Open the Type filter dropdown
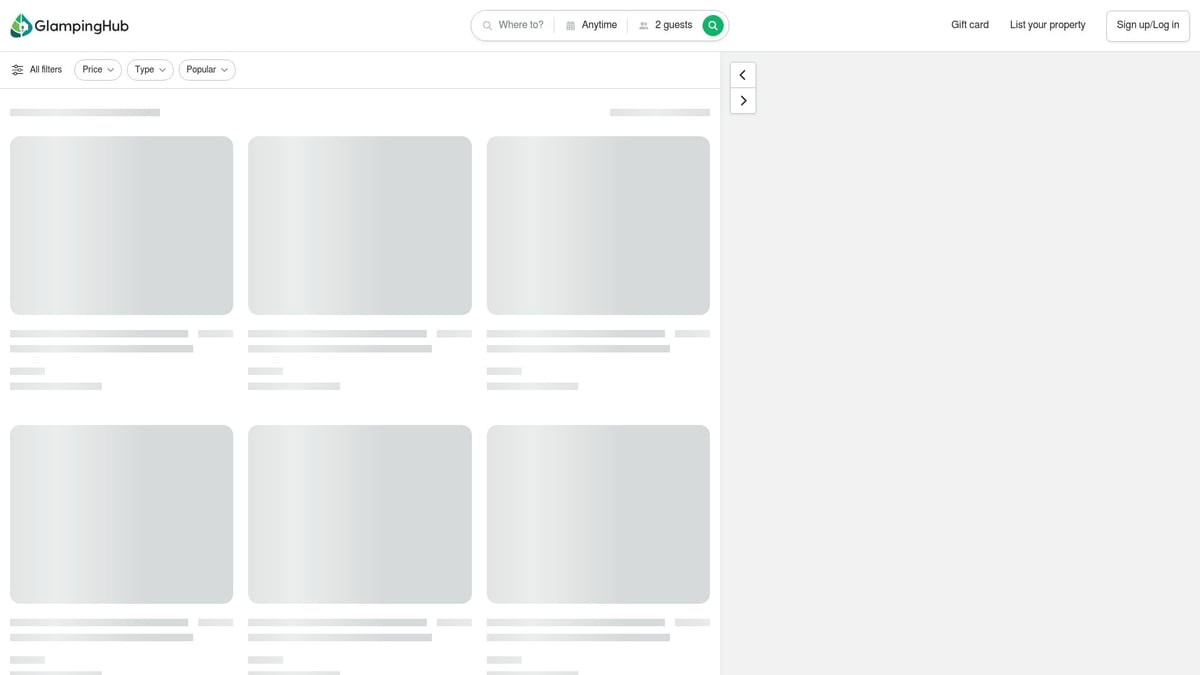 point(150,70)
